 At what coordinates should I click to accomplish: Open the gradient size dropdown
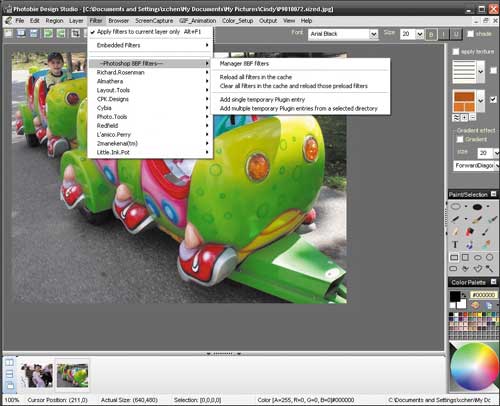[x=496, y=153]
